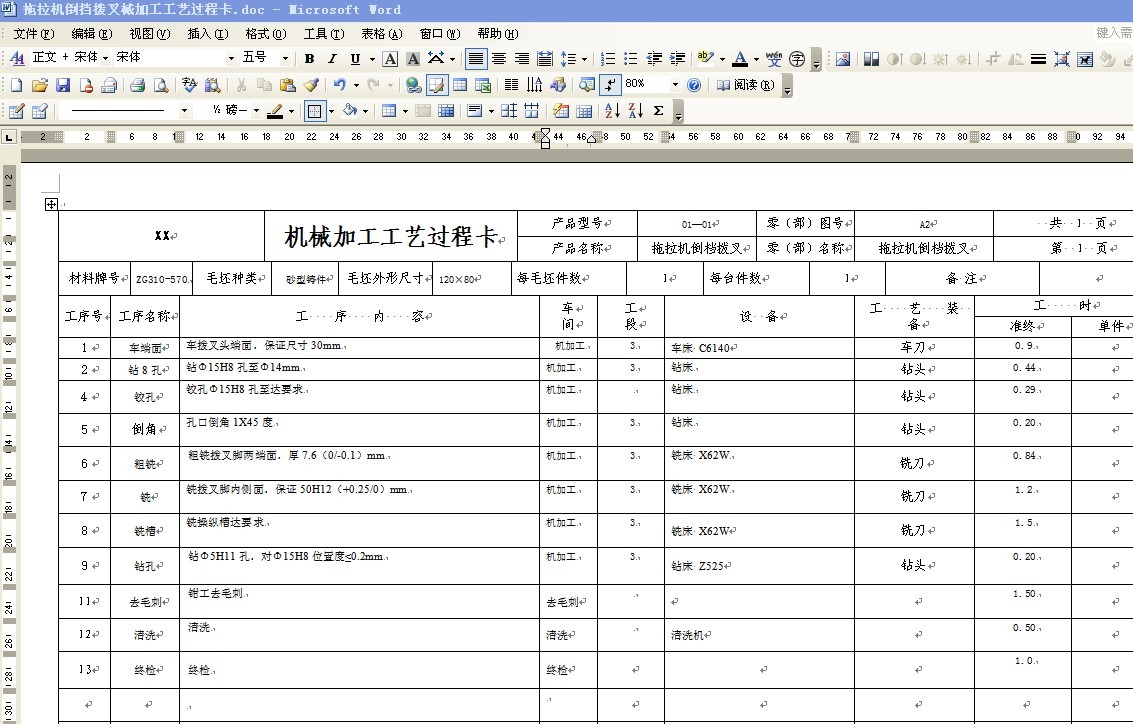Open a file with folder icon

tap(39, 85)
